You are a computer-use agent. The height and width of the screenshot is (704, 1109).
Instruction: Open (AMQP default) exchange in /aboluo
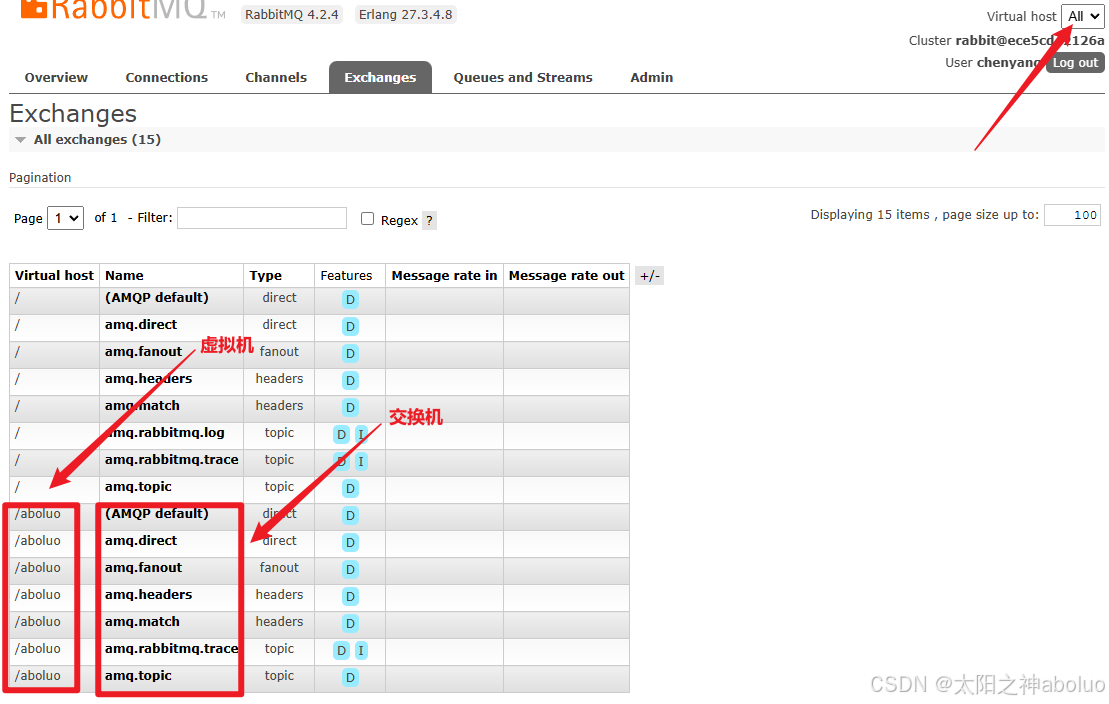click(x=157, y=514)
